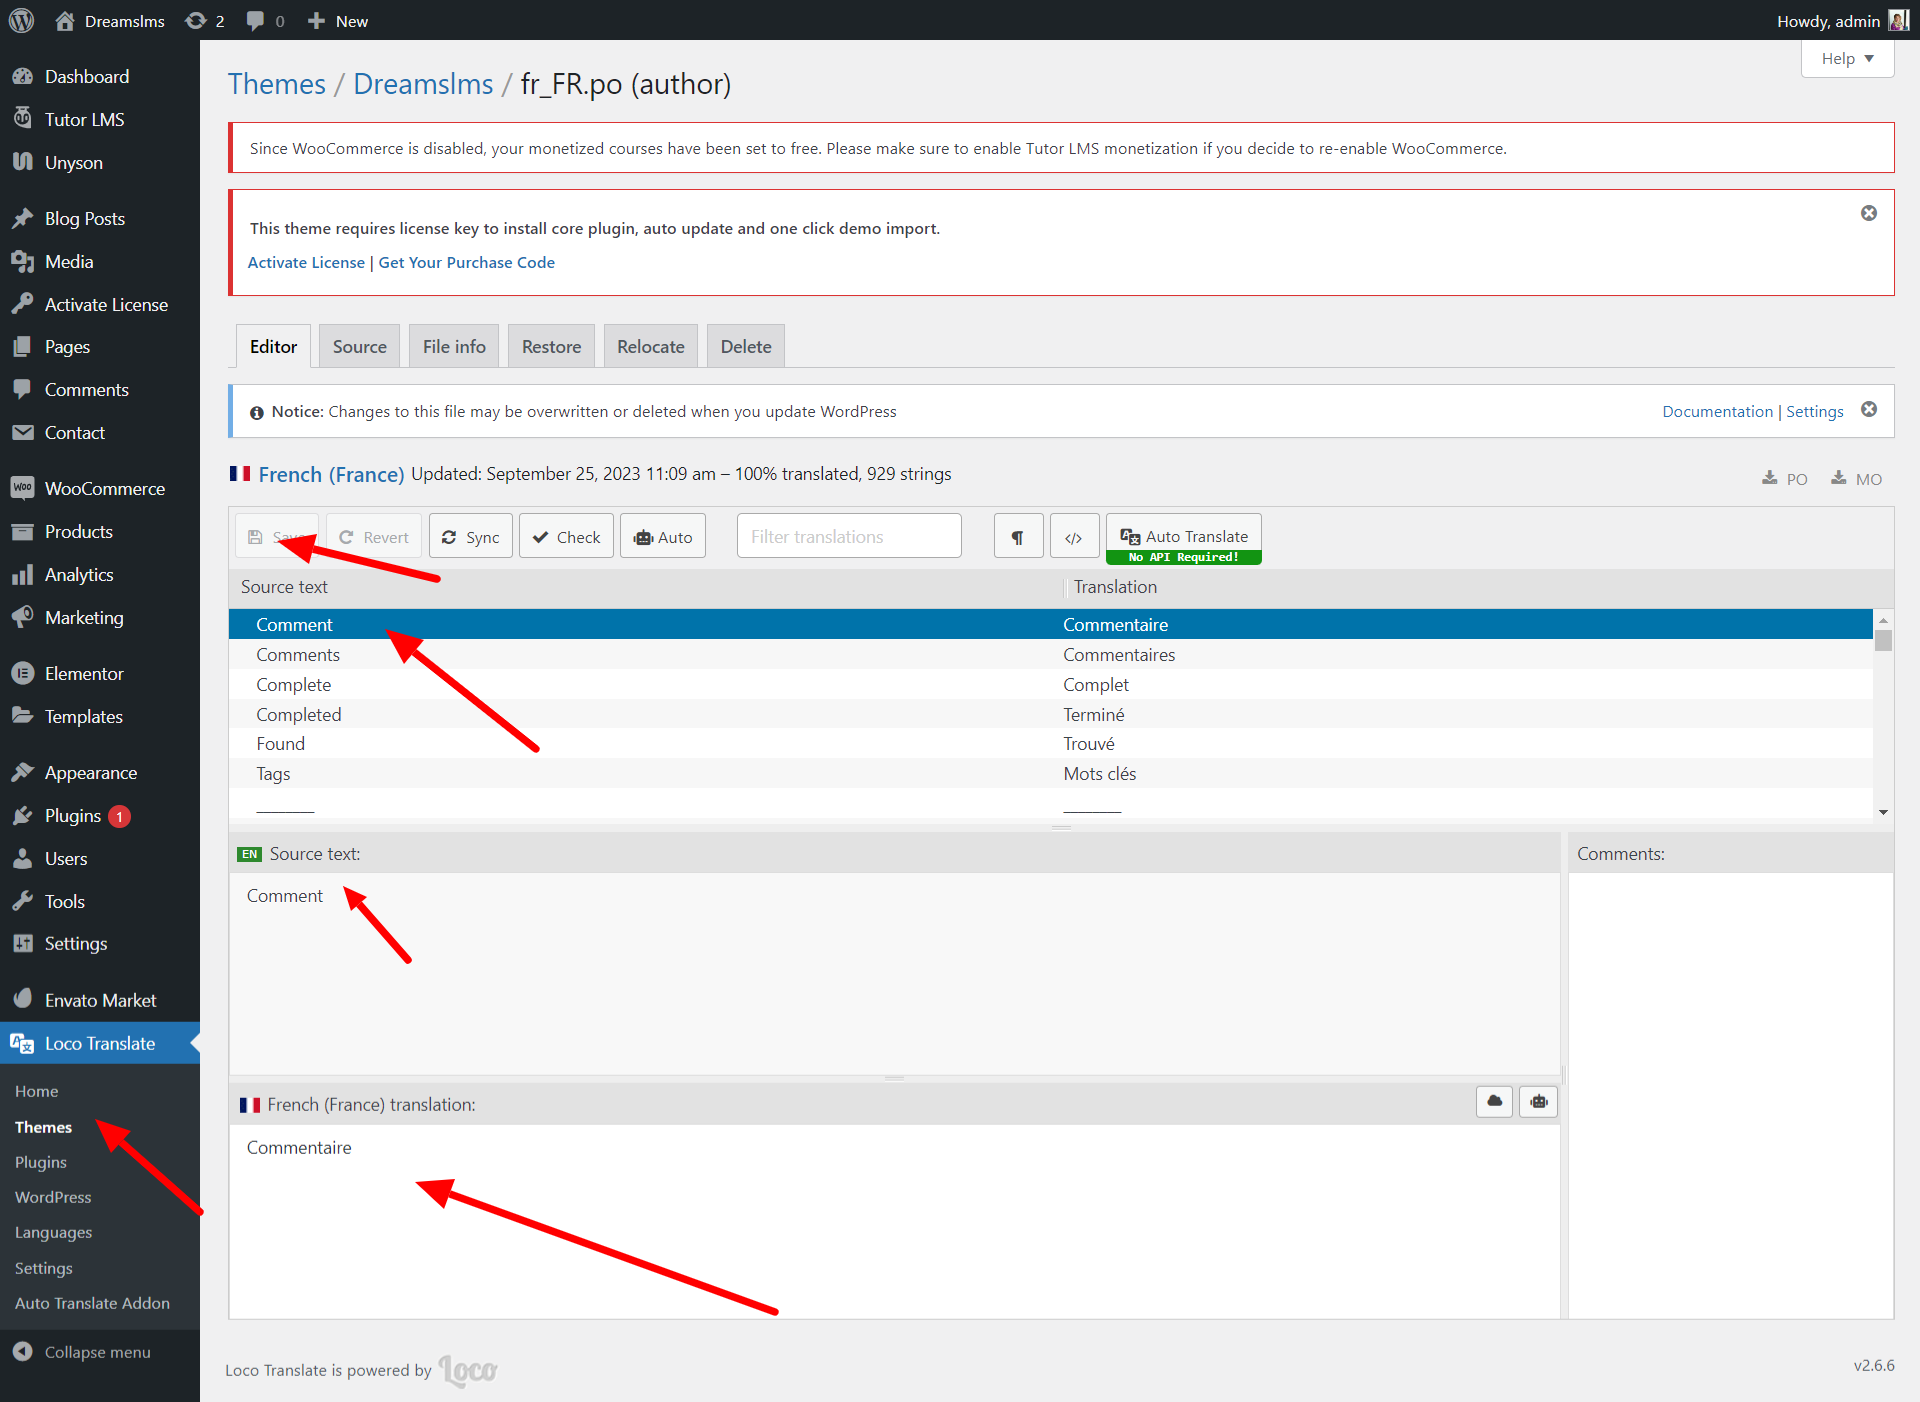Click the Filter translations field
The height and width of the screenshot is (1402, 1920).
[x=848, y=537]
